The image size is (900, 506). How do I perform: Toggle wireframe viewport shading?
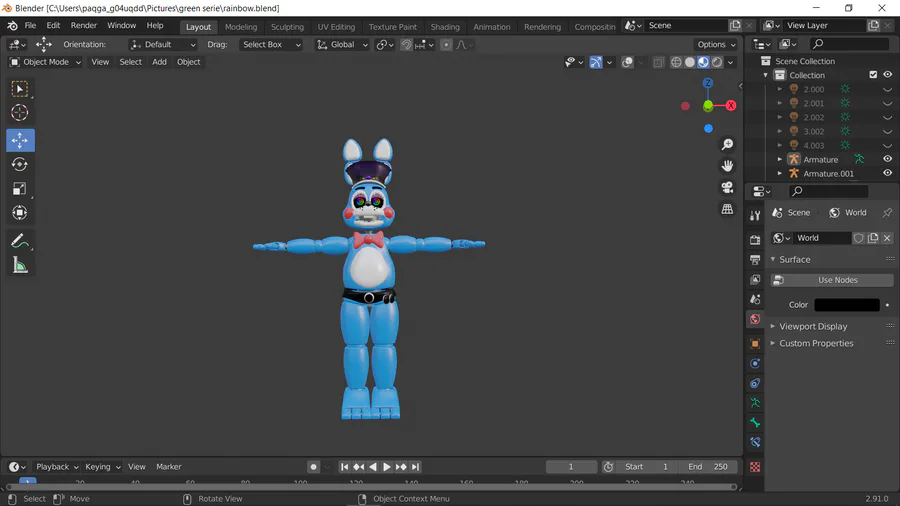pos(676,62)
